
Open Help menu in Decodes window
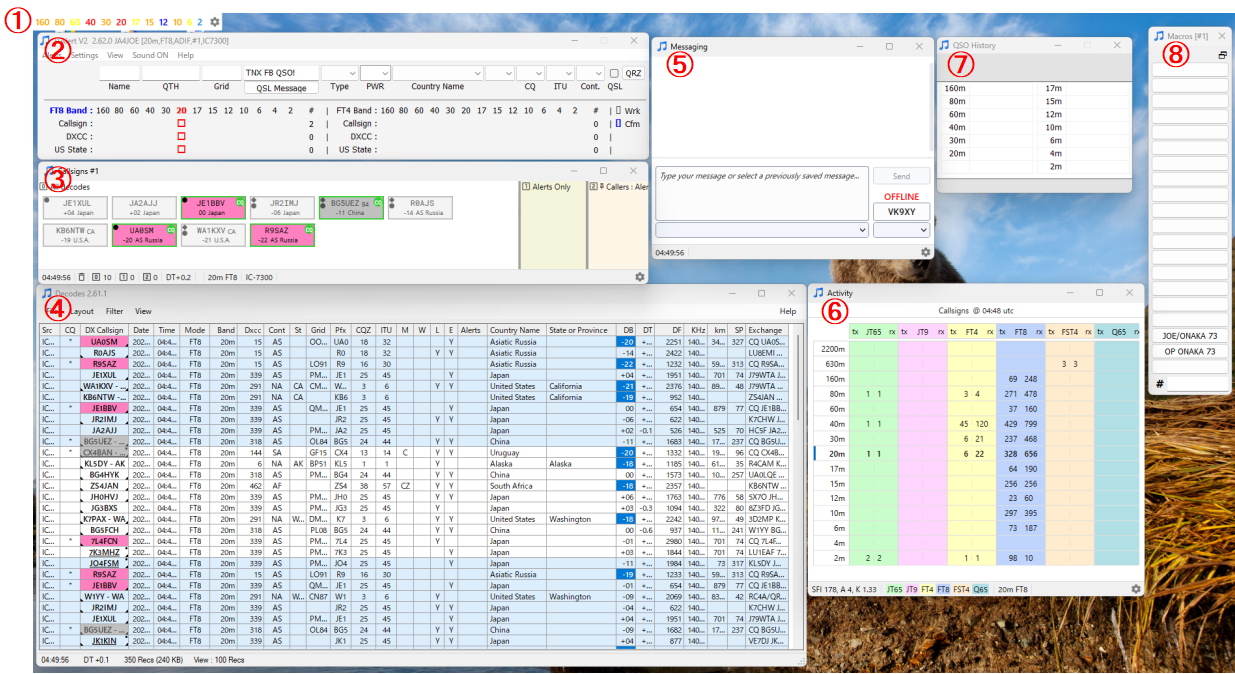(788, 311)
